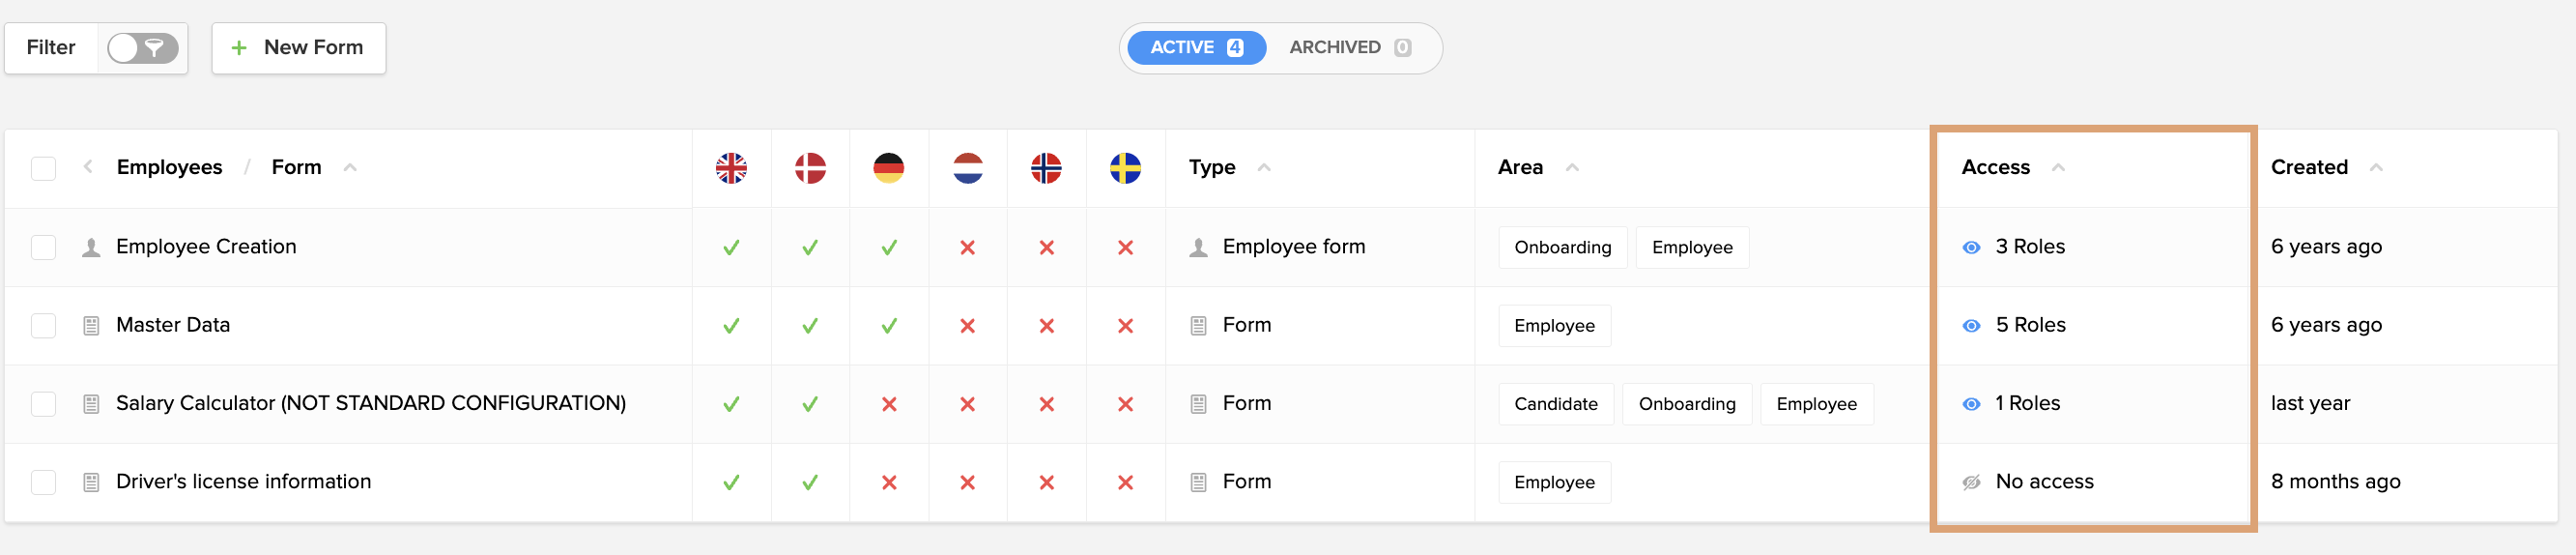2576x555 pixels.
Task: Click the crossed-eye icon next to No access
Action: (x=1971, y=482)
